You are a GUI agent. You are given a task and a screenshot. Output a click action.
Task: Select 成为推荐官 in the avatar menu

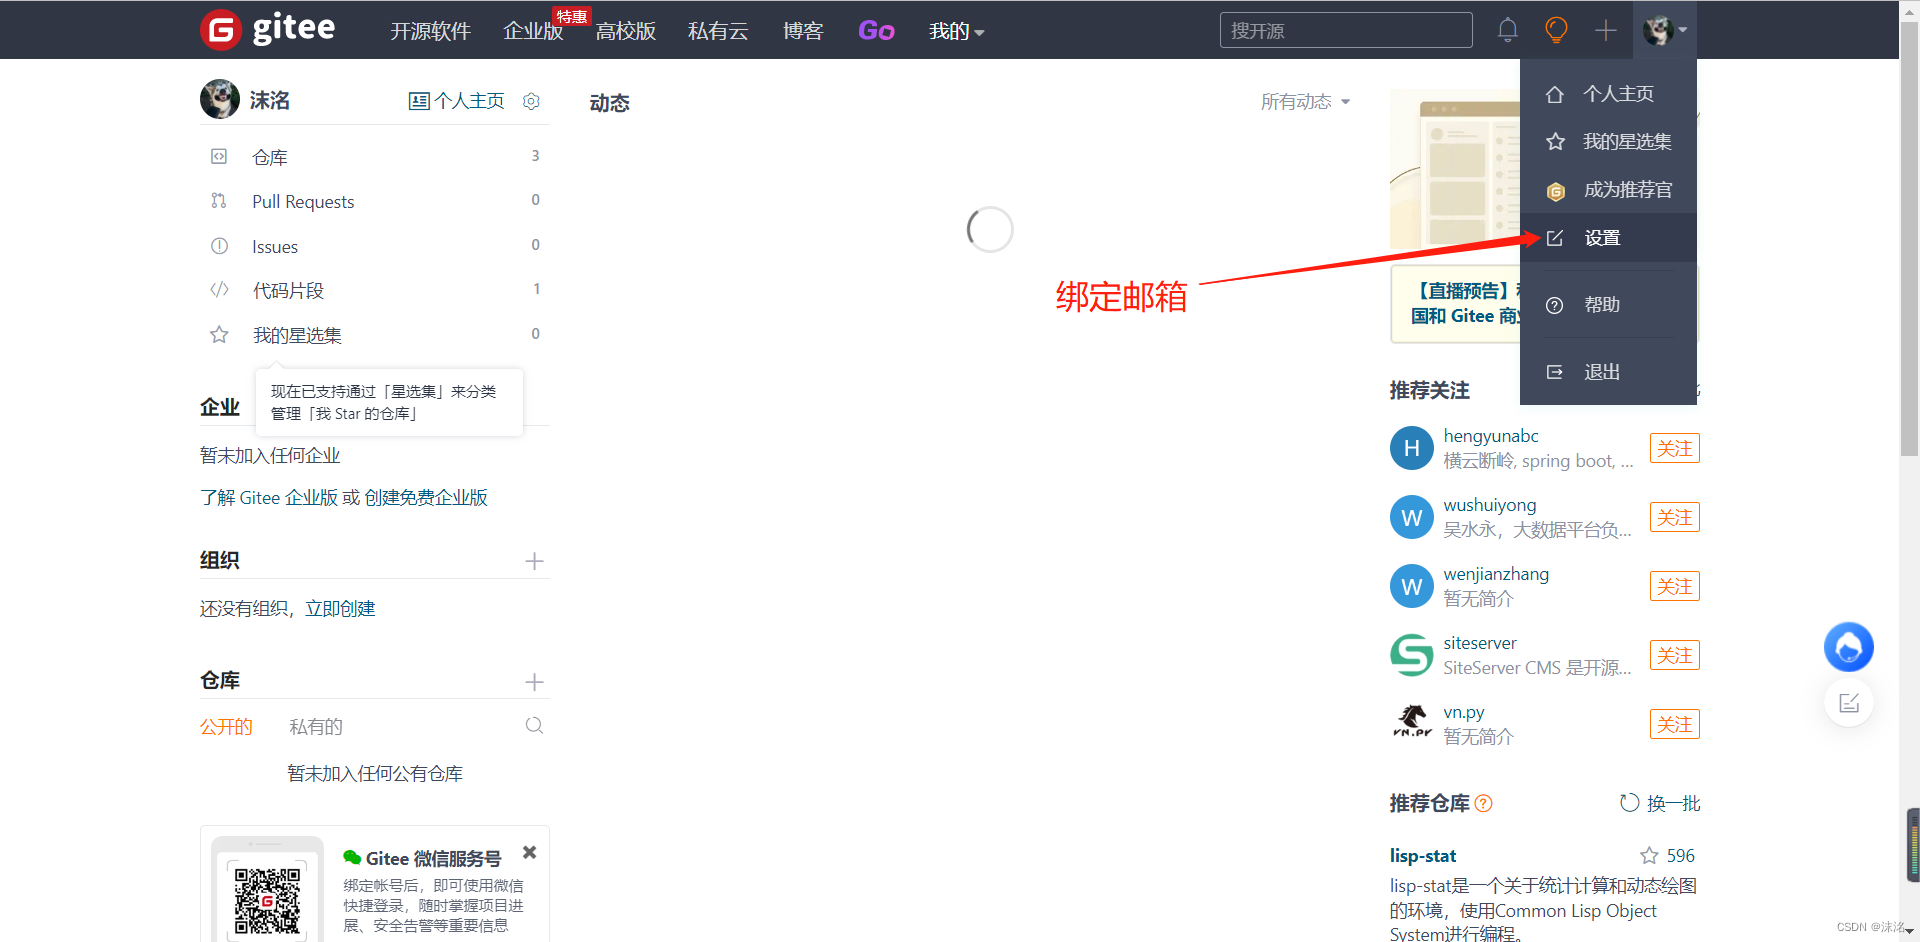pyautogui.click(x=1608, y=190)
